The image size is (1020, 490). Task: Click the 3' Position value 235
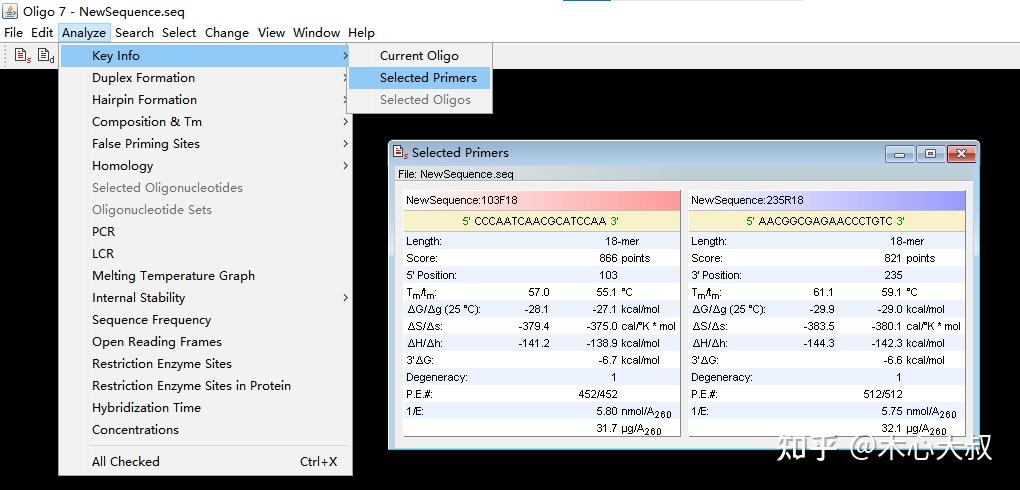(x=893, y=275)
